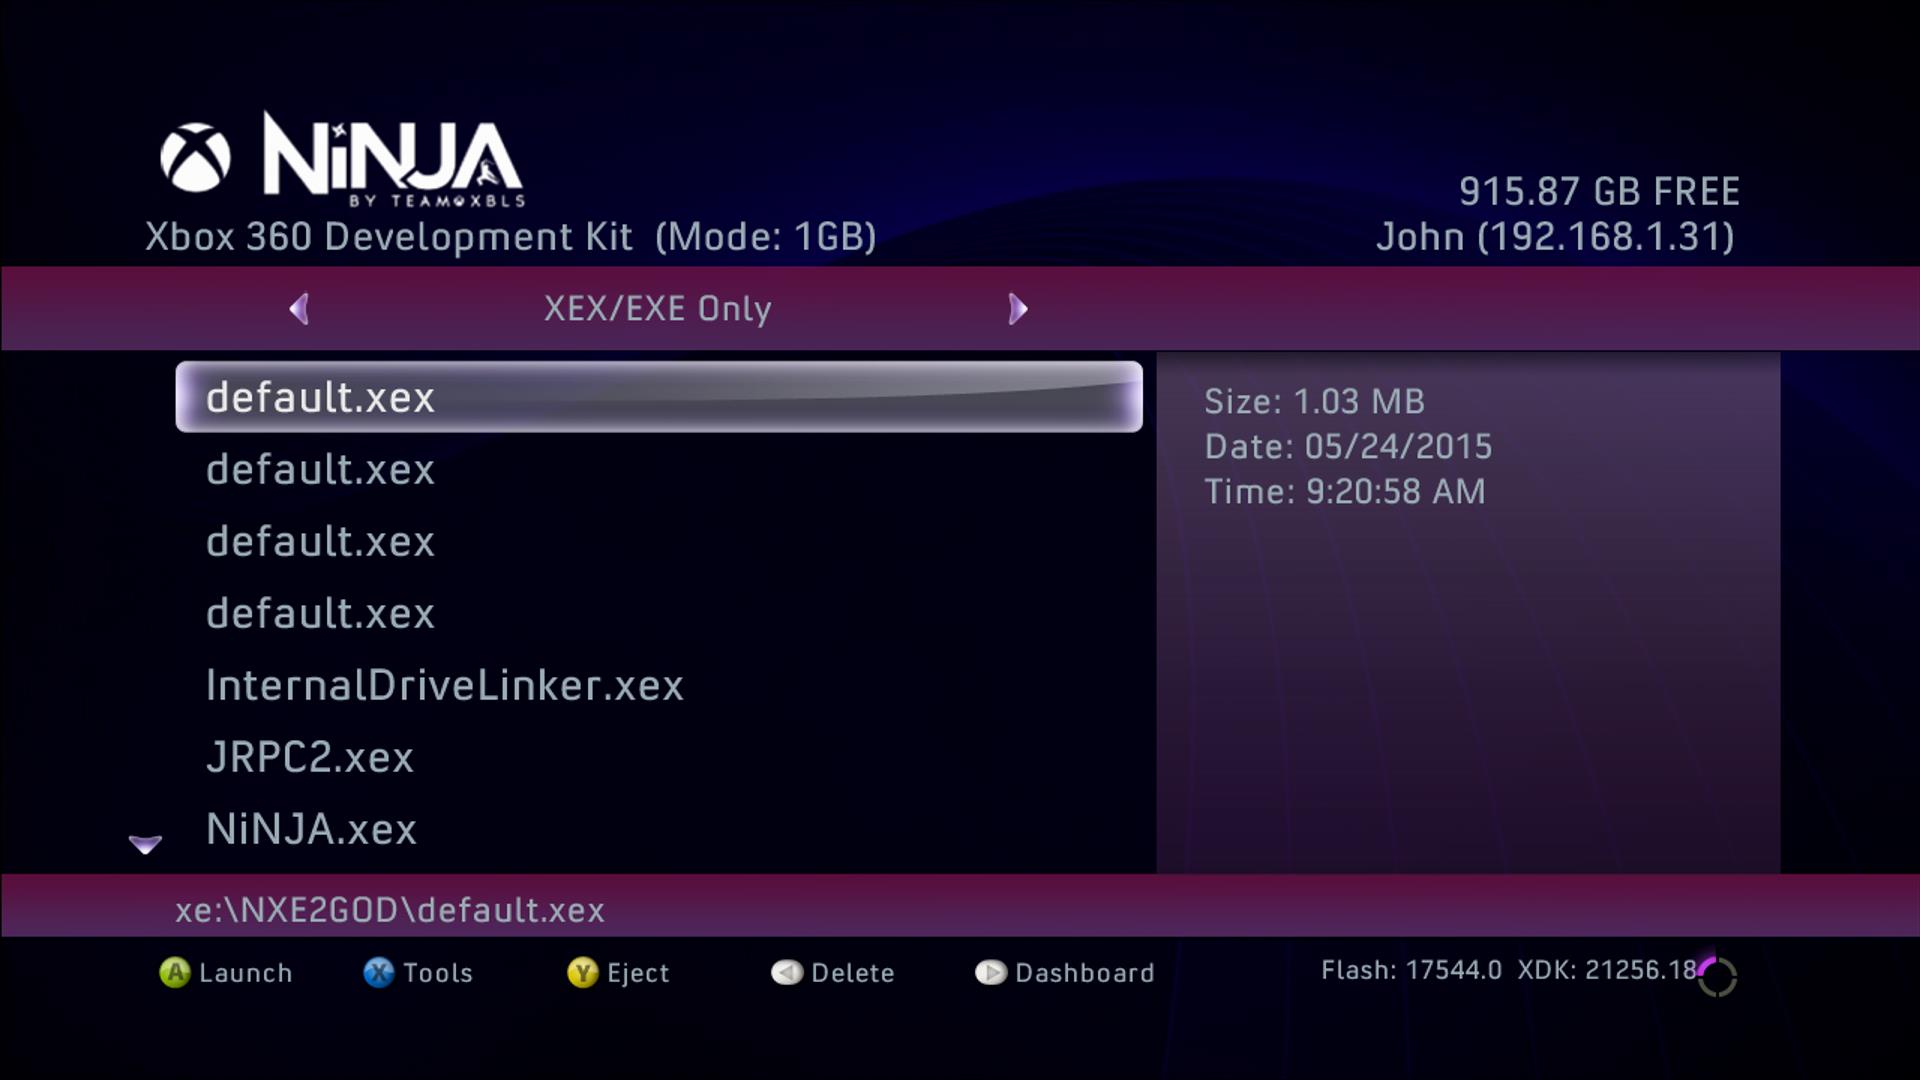Screen dimensions: 1920x1080
Task: Click the xe:\NXE2GOD\default.xex path bar
Action: click(960, 906)
